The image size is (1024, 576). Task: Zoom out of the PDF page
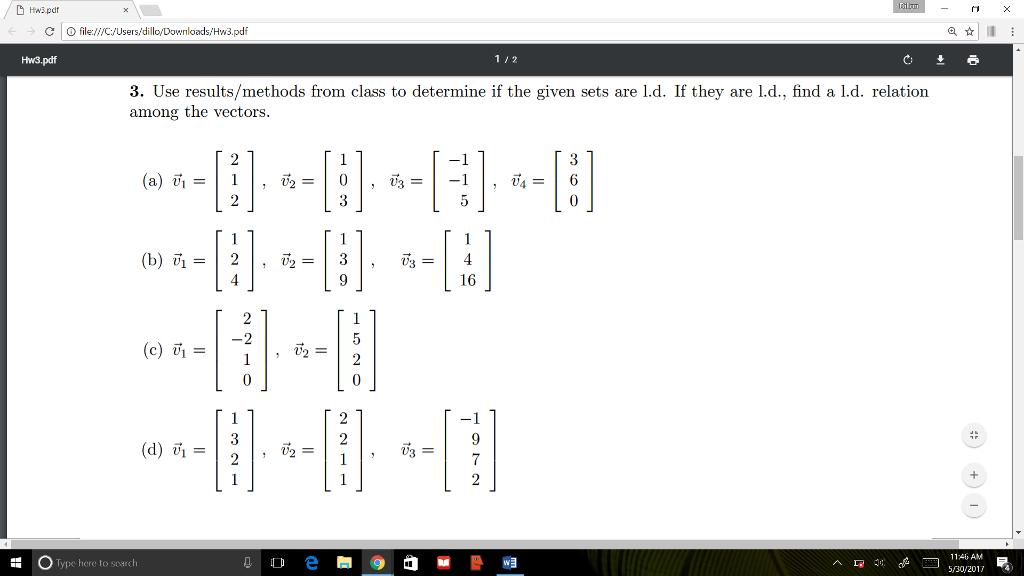click(973, 506)
